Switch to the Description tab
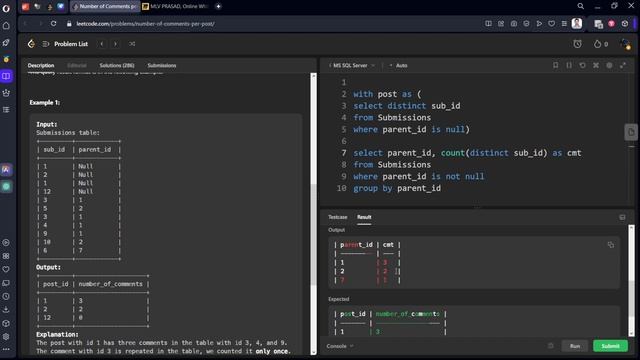The height and width of the screenshot is (360, 640). point(41,65)
